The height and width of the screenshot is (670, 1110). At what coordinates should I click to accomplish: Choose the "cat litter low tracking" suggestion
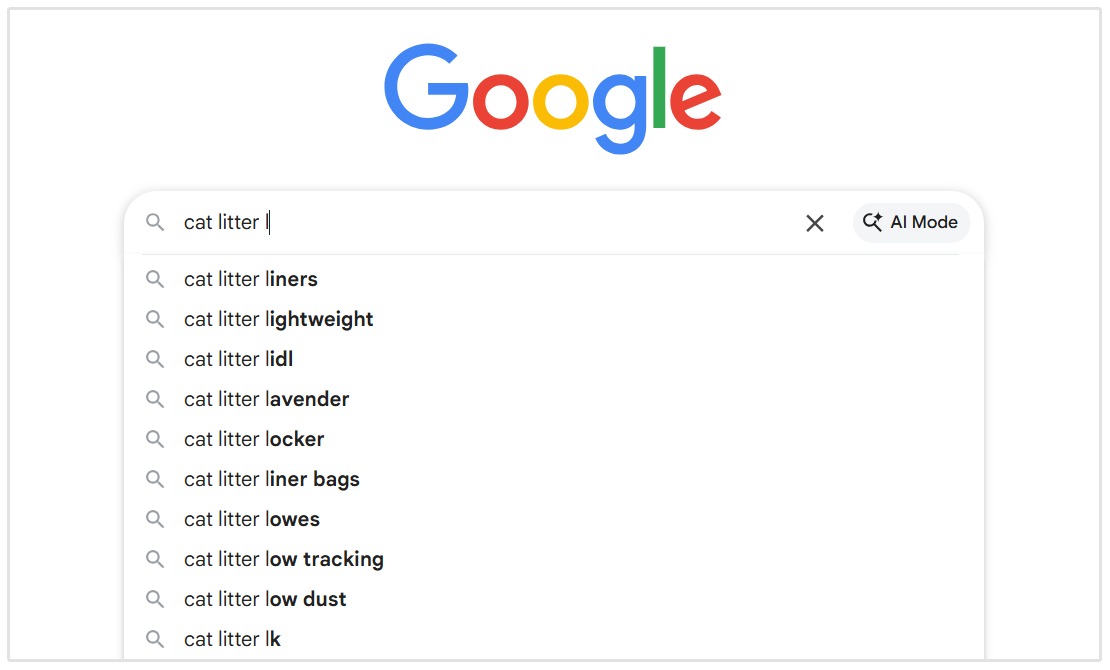pos(283,559)
